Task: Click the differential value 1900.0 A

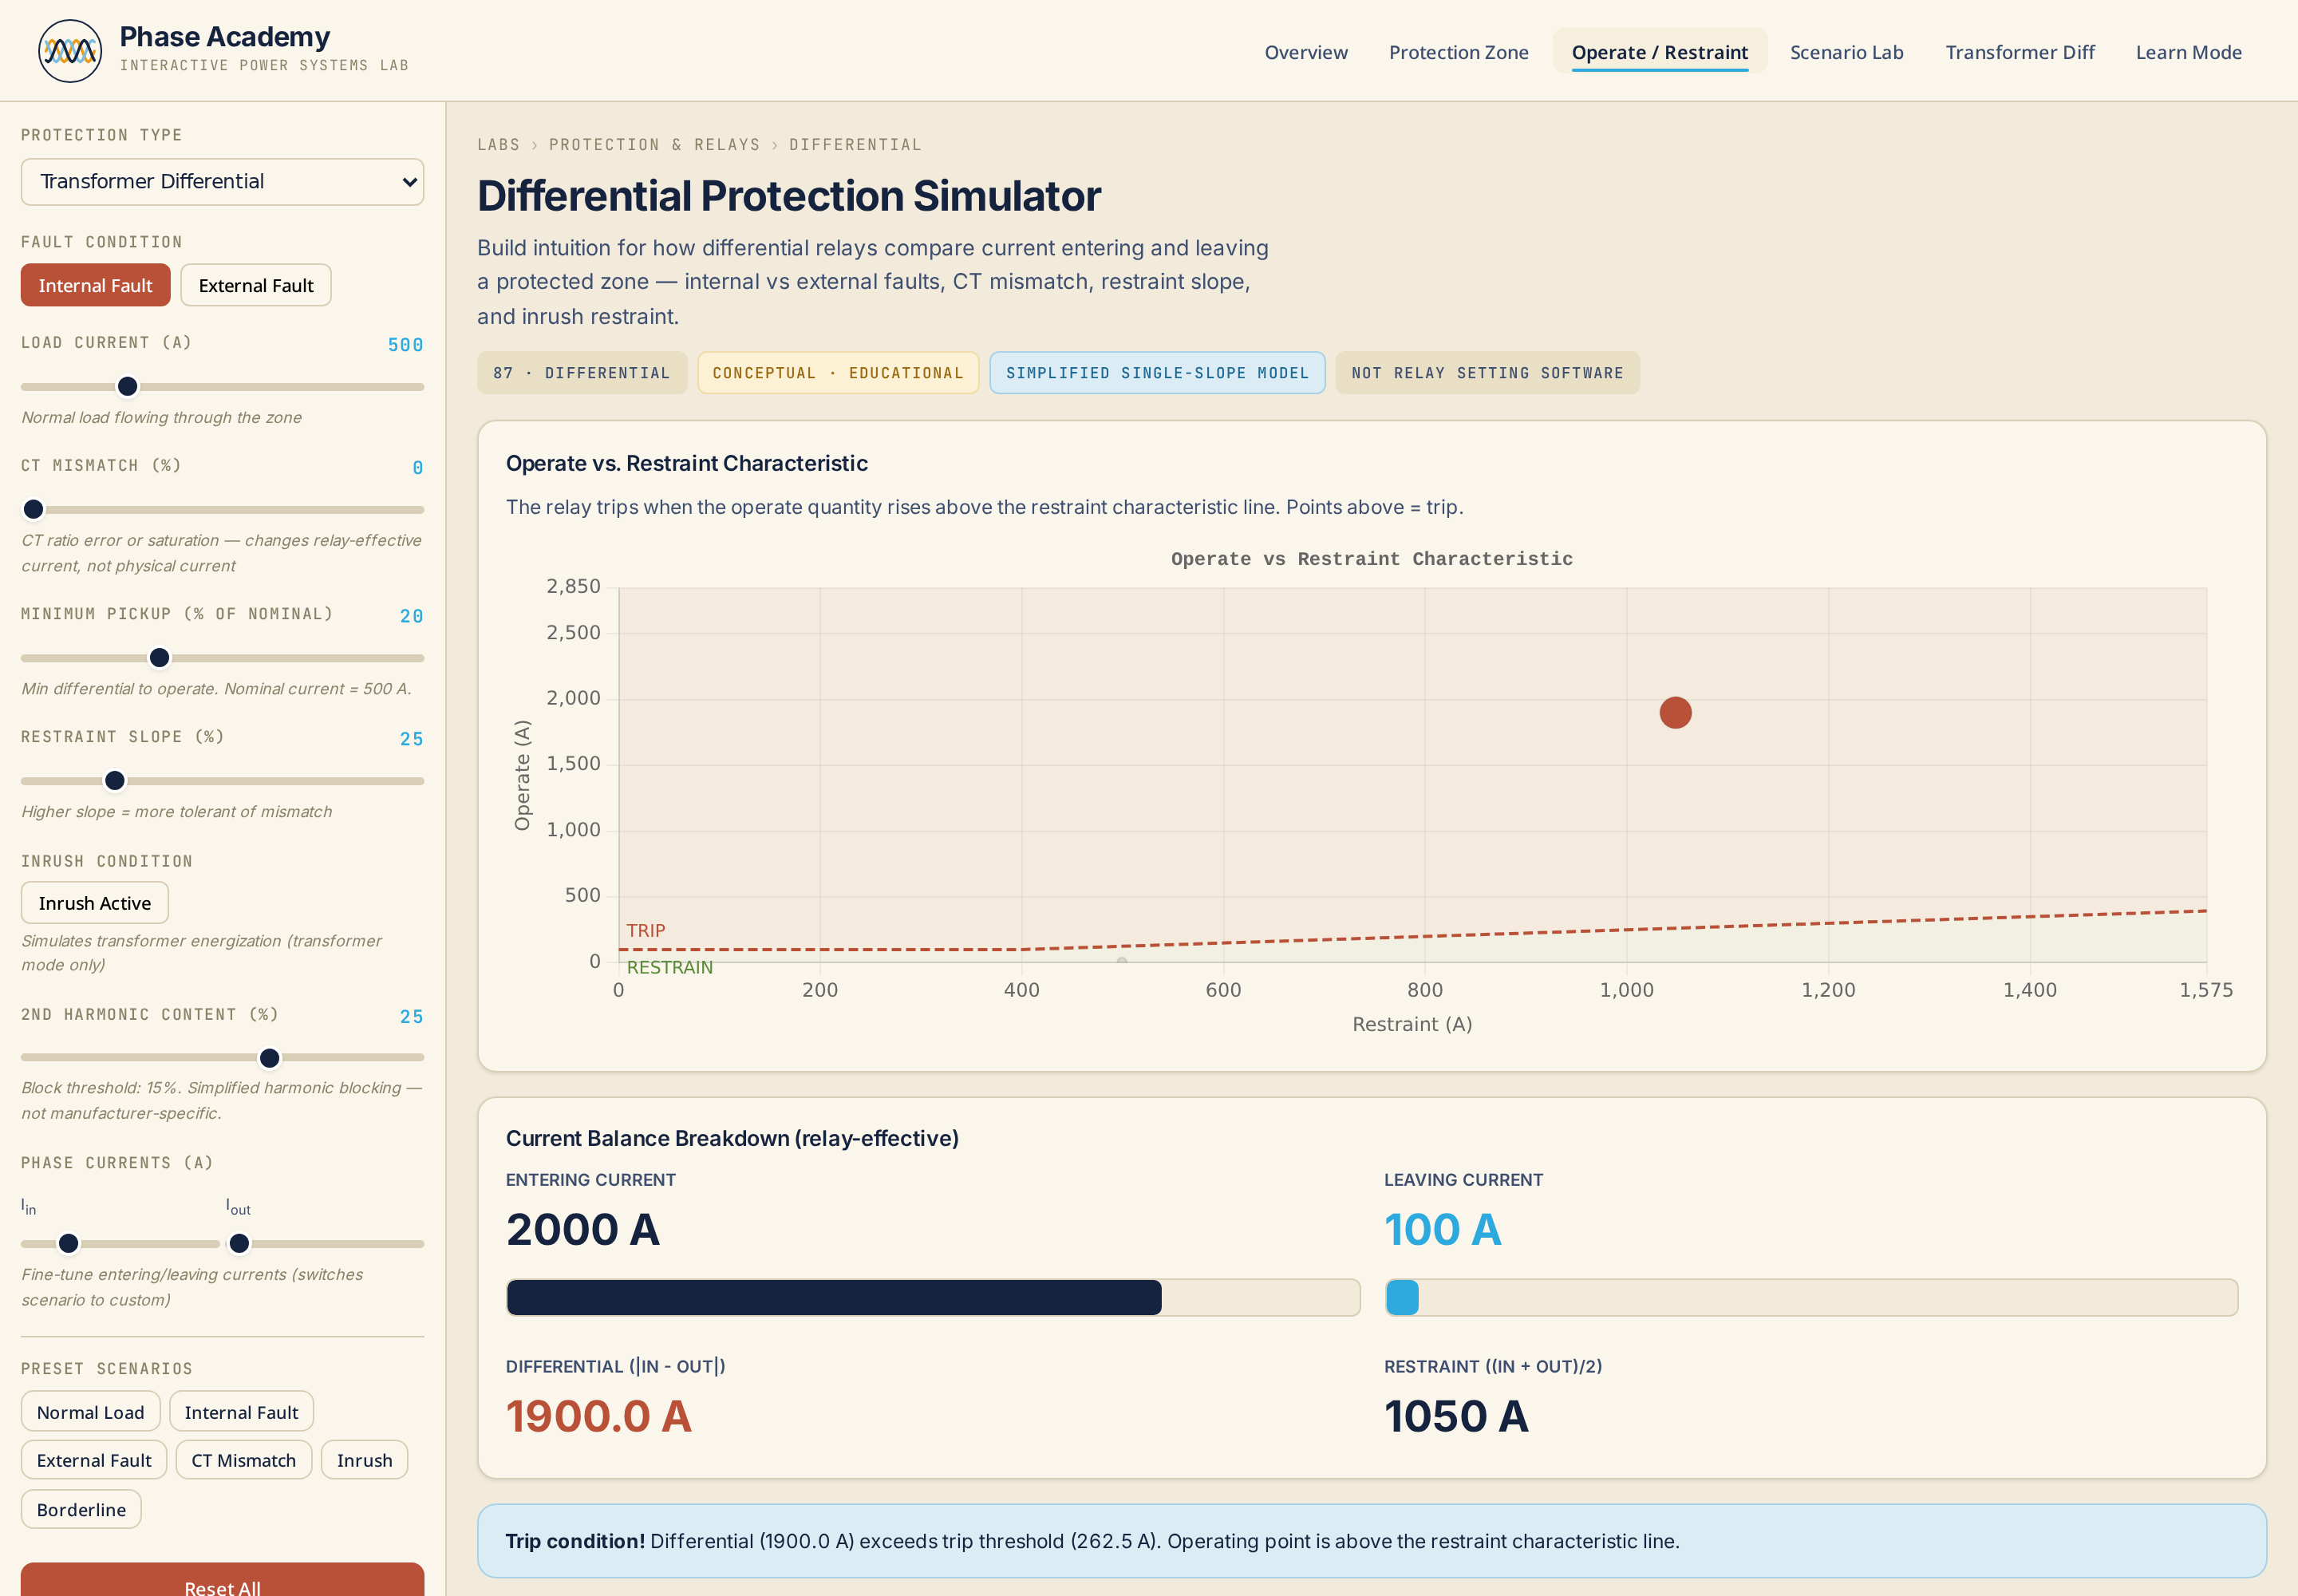Action: 598,1417
